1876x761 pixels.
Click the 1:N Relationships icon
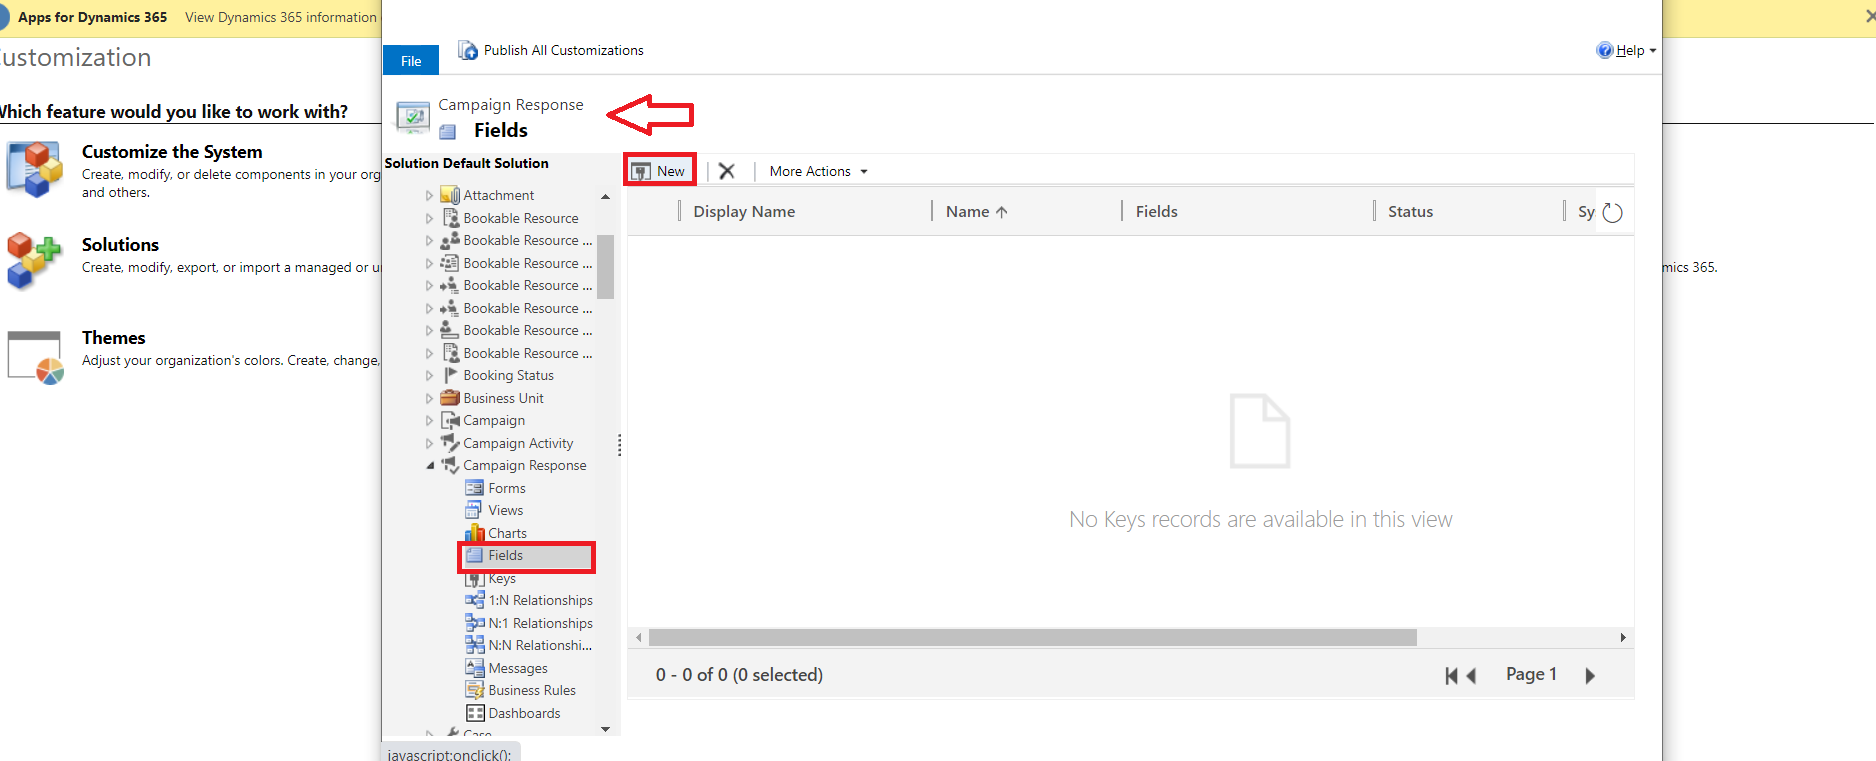coord(475,600)
